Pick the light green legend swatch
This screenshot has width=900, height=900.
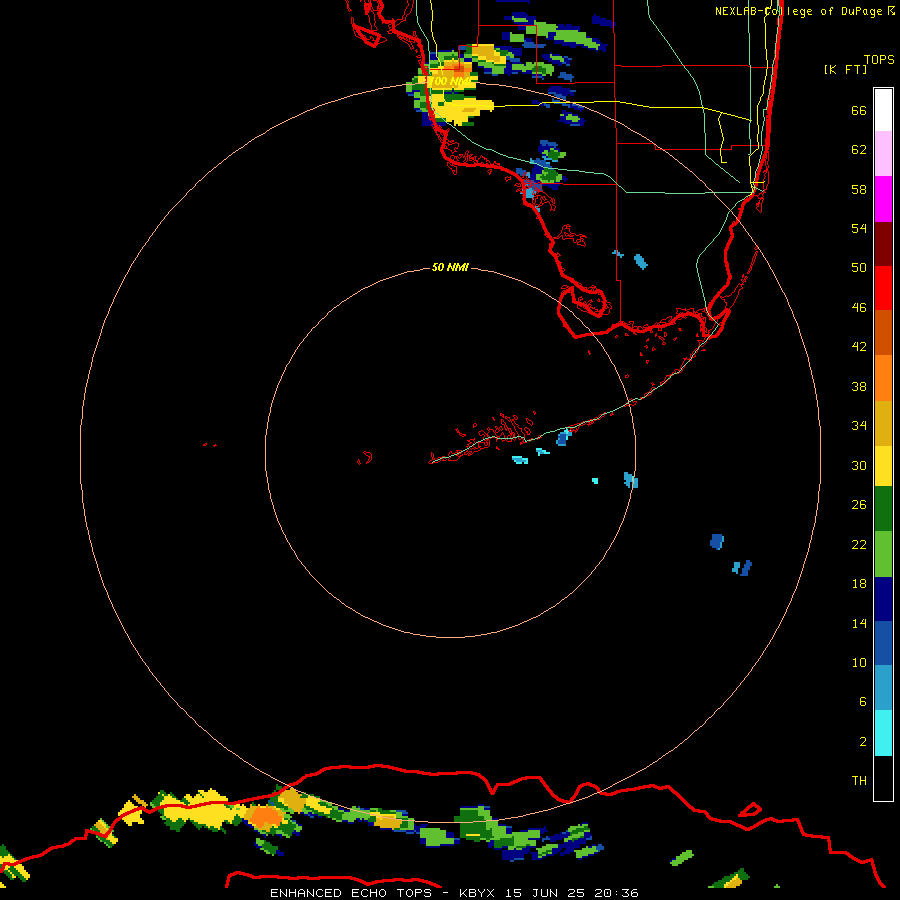883,554
